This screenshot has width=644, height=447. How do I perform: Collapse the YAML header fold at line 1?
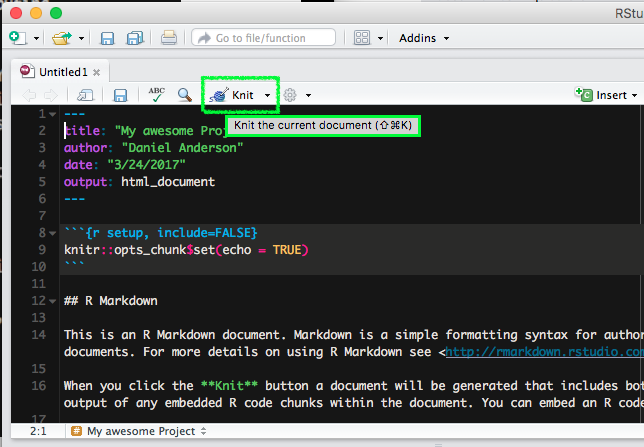point(53,114)
